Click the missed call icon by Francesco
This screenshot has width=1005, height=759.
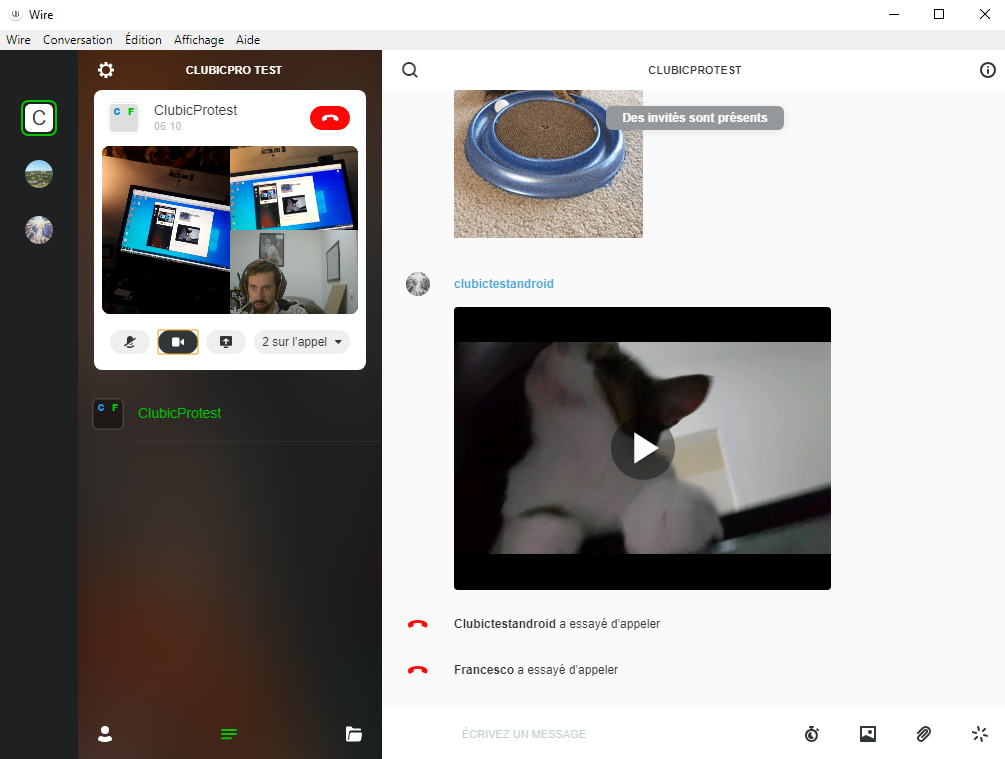click(418, 670)
